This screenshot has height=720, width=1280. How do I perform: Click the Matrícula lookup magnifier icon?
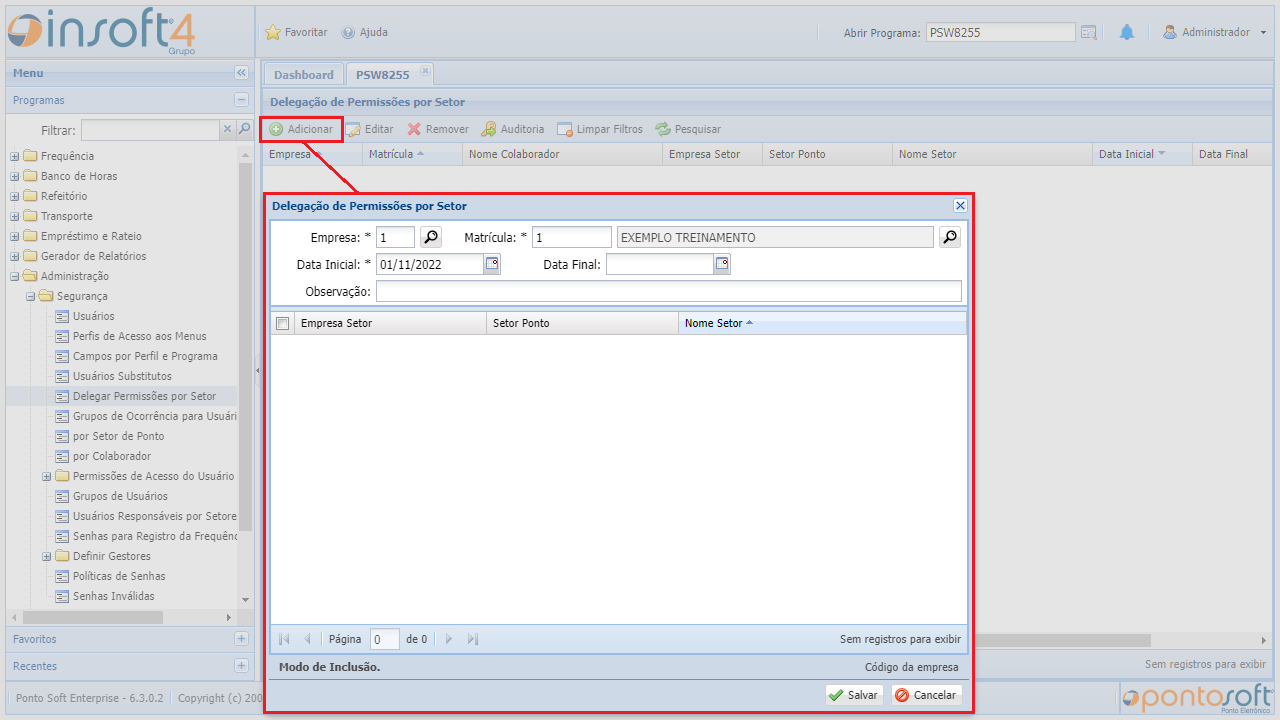coord(950,237)
